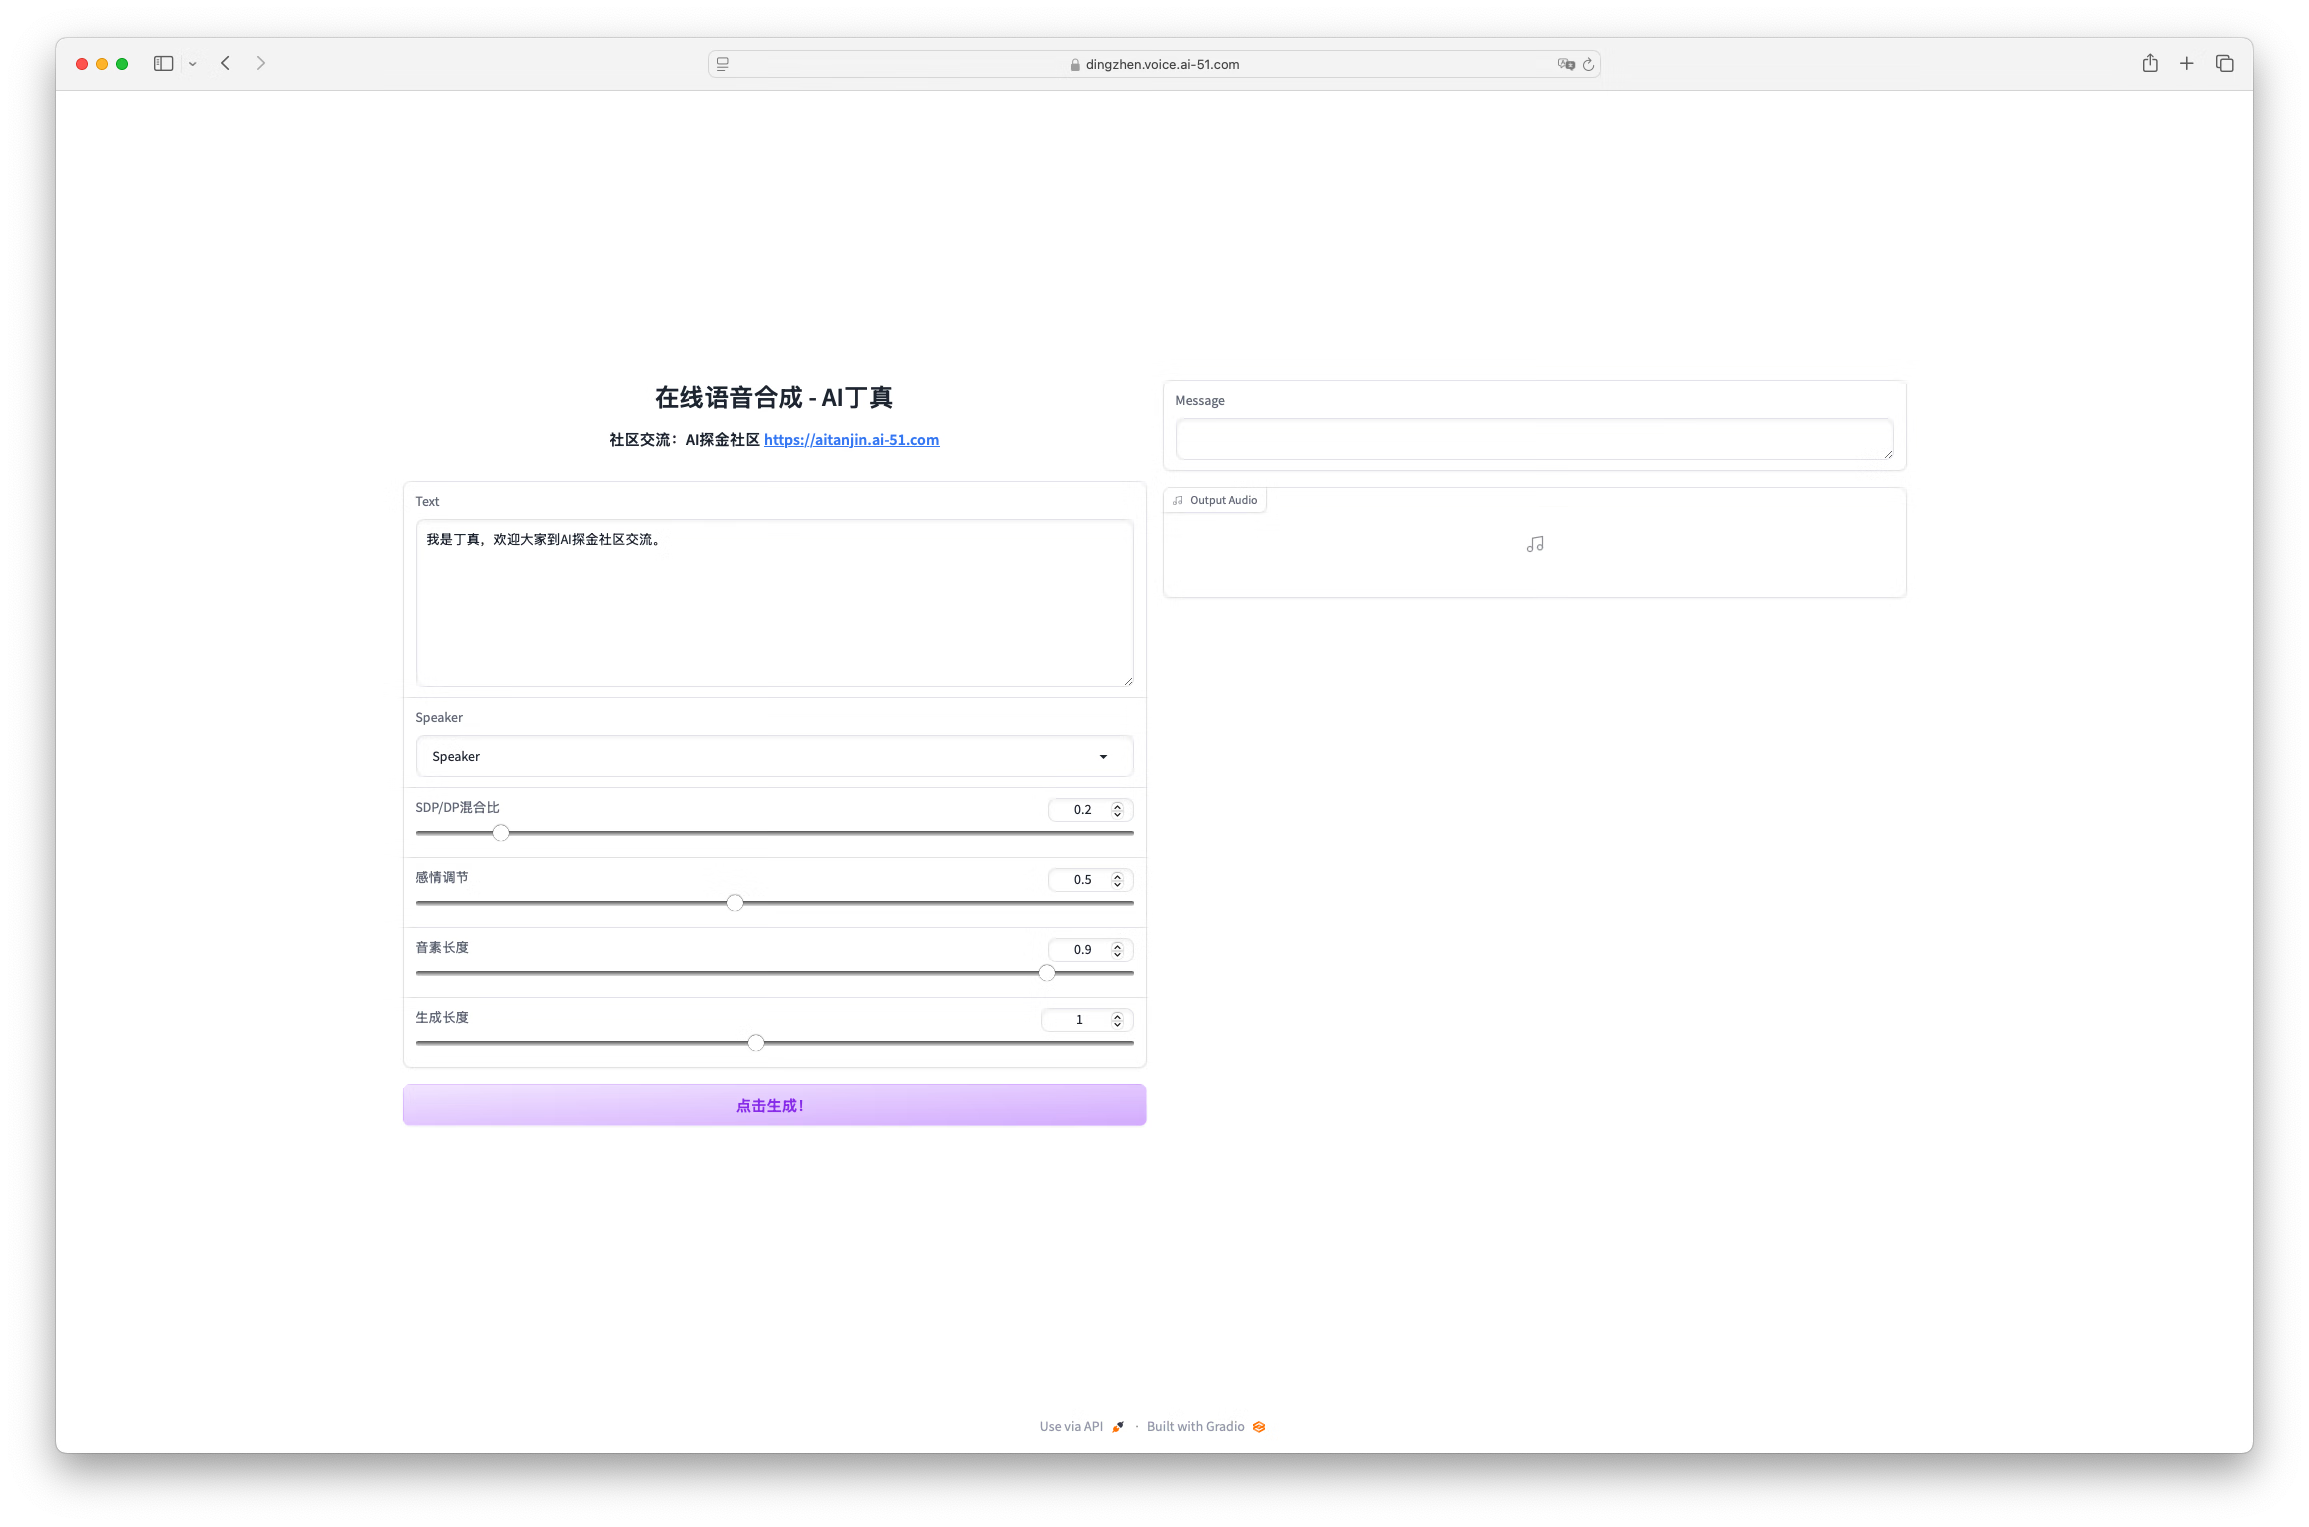Click the reload icon in the address bar

pos(1588,64)
